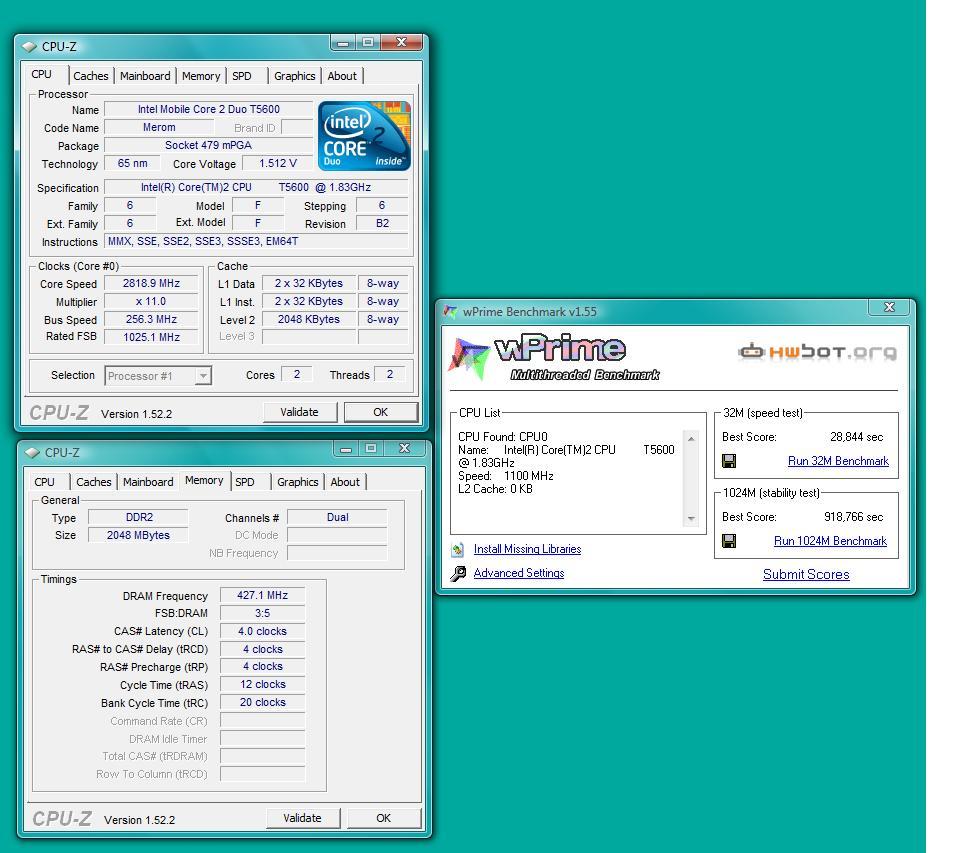Select Memory tab in top CPU-Z window
Viewport: 960px width, 853px height.
(201, 76)
